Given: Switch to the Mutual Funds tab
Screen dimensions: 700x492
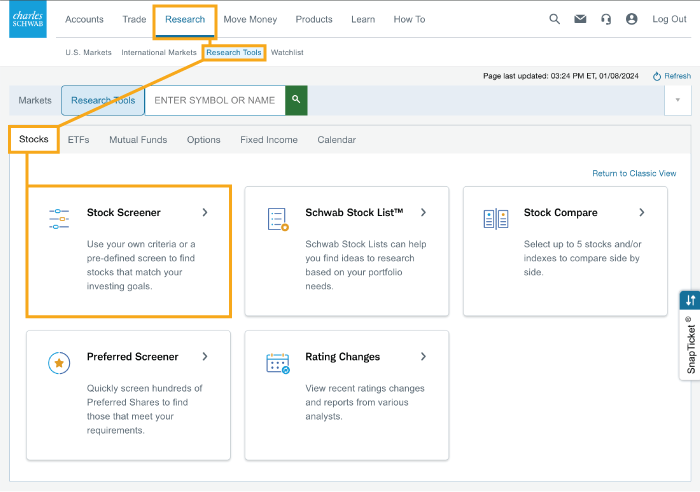Looking at the screenshot, I should pos(138,140).
